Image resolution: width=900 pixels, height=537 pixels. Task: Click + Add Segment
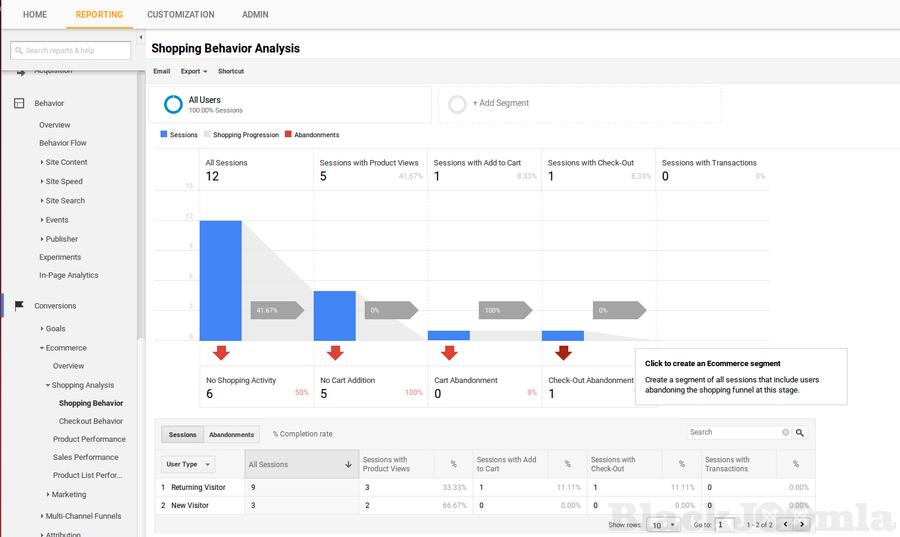coord(500,103)
